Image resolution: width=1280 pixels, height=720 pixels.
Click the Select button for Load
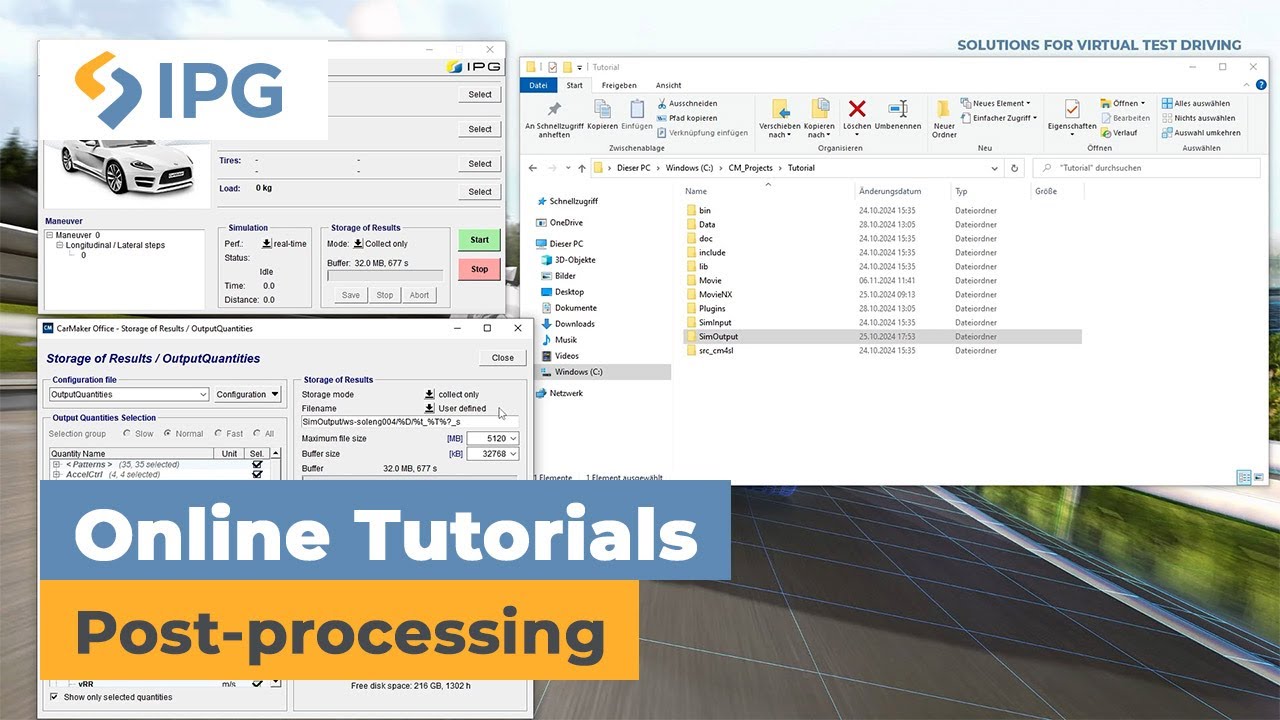(480, 192)
